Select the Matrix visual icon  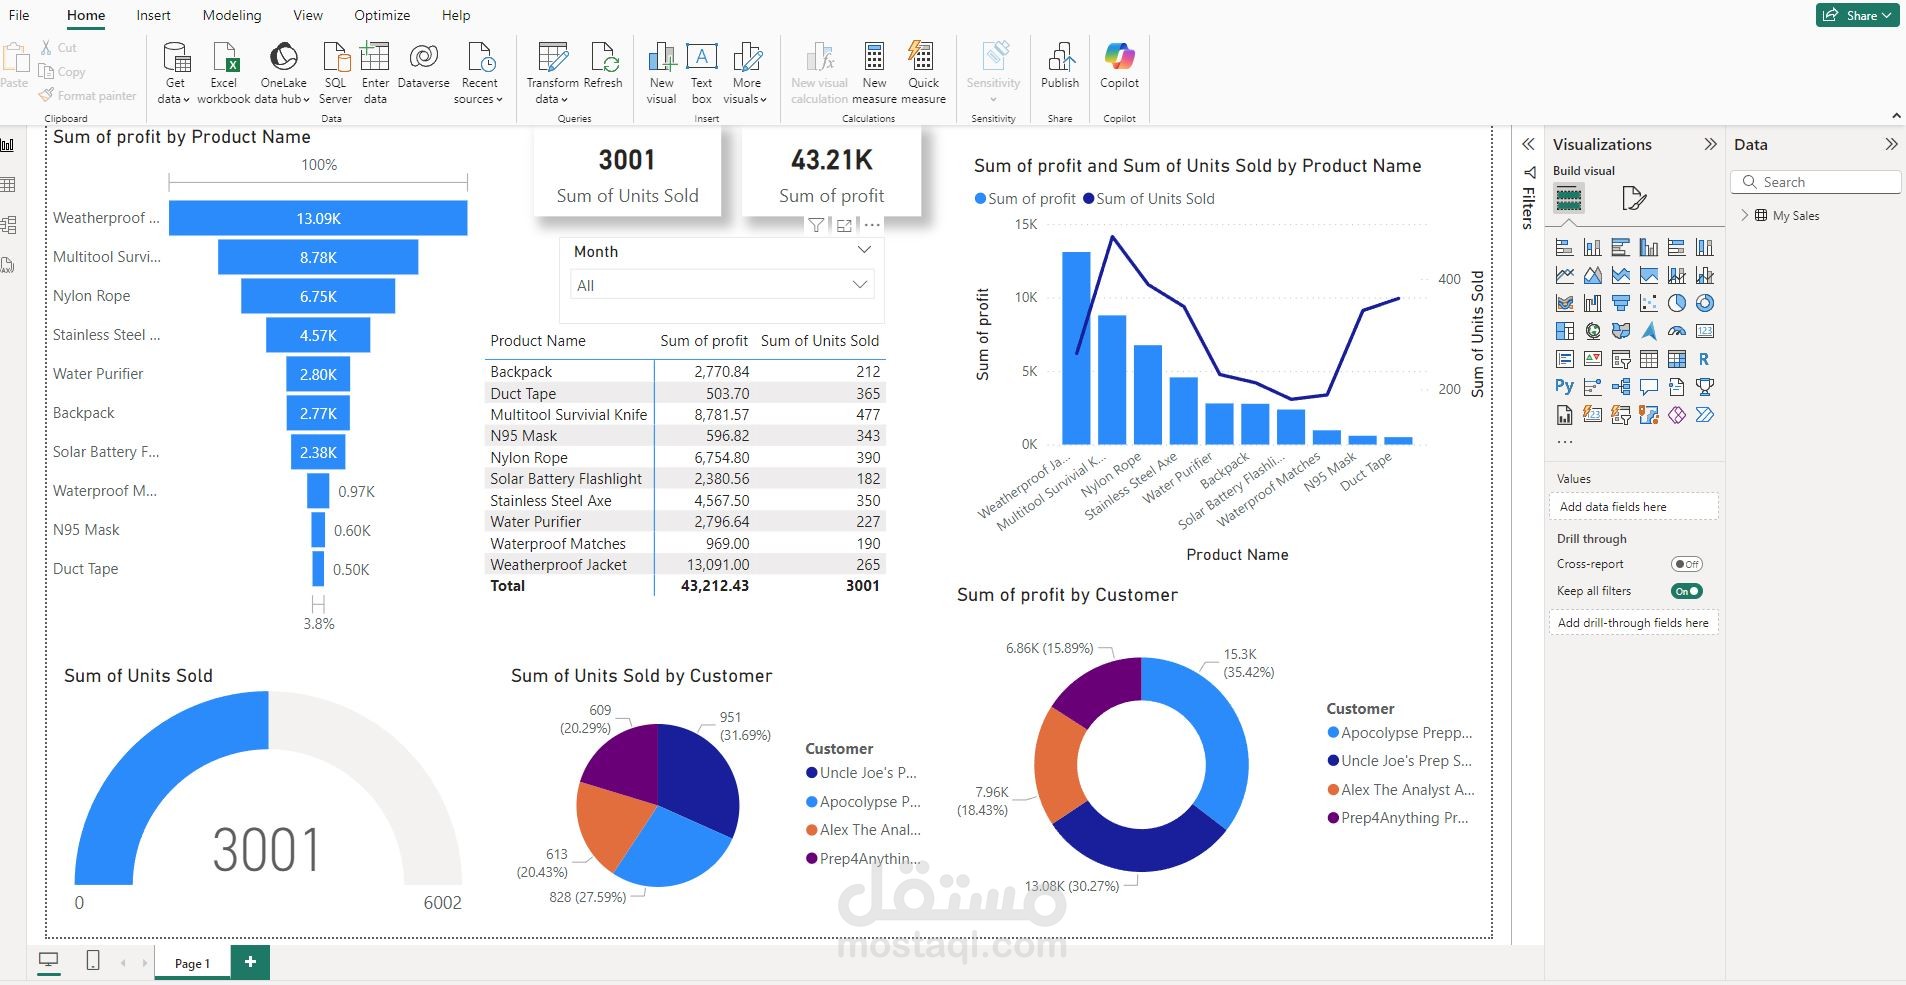coord(1677,360)
